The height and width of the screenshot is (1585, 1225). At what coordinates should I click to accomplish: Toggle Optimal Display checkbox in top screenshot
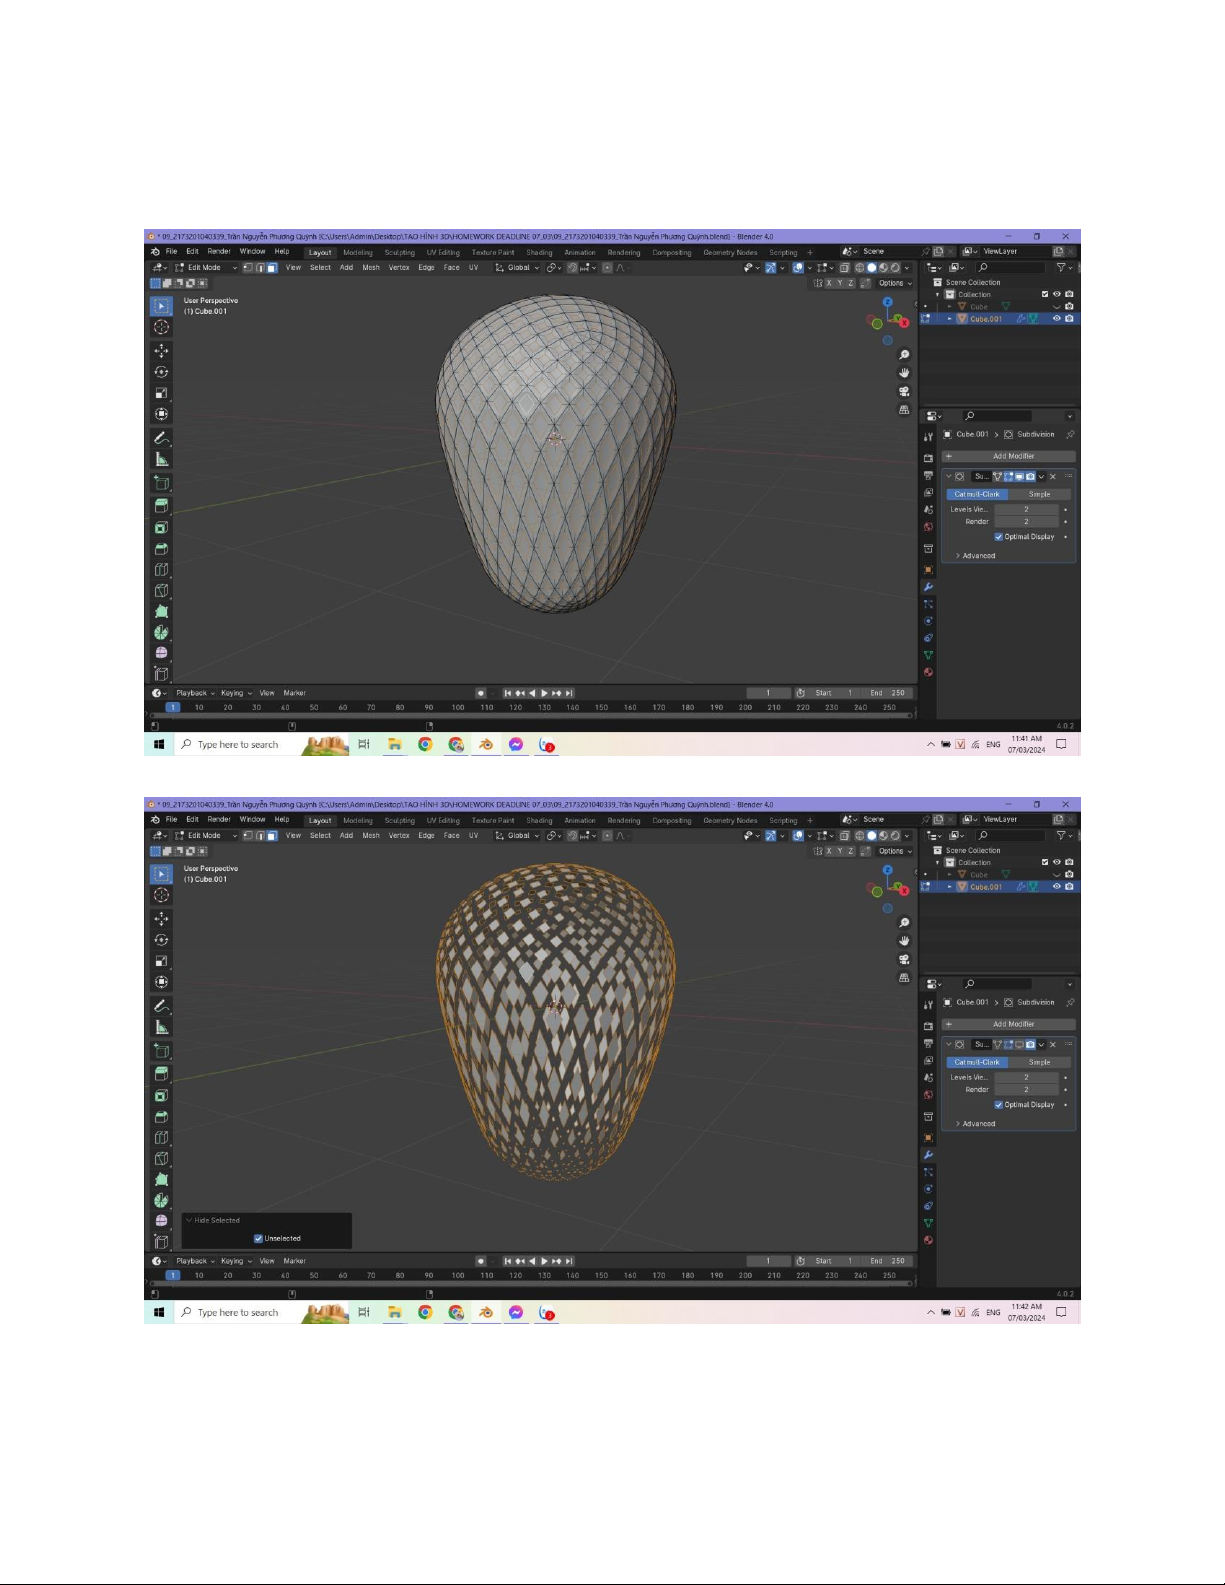(998, 537)
